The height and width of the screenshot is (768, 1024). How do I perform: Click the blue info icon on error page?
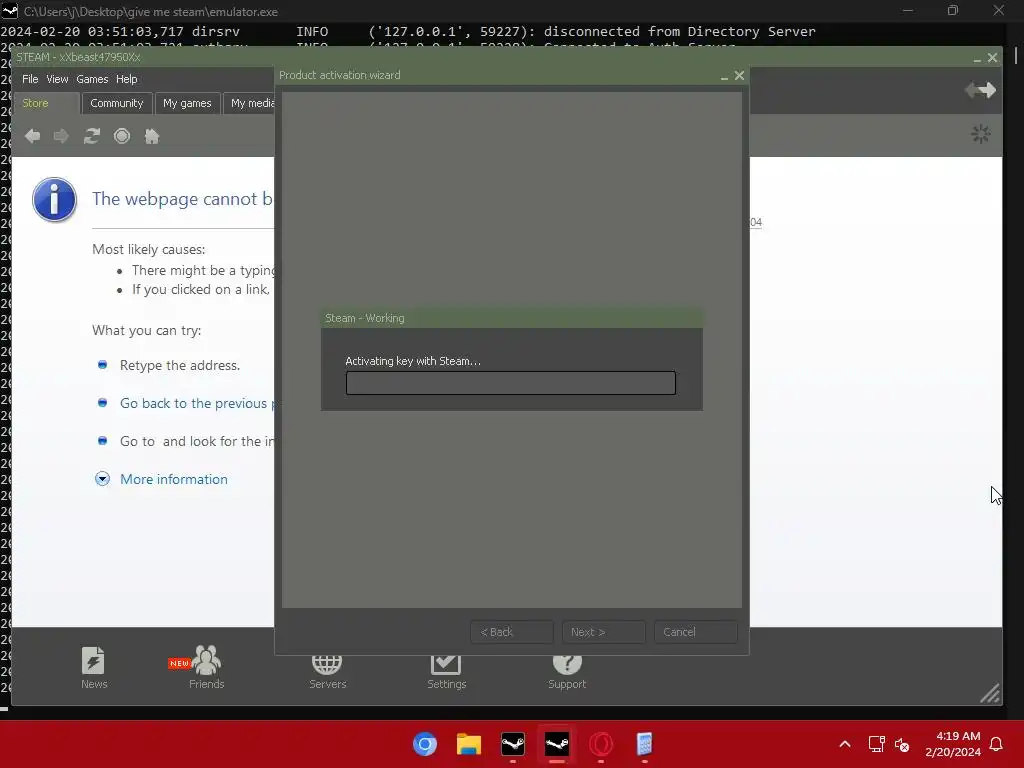point(54,200)
